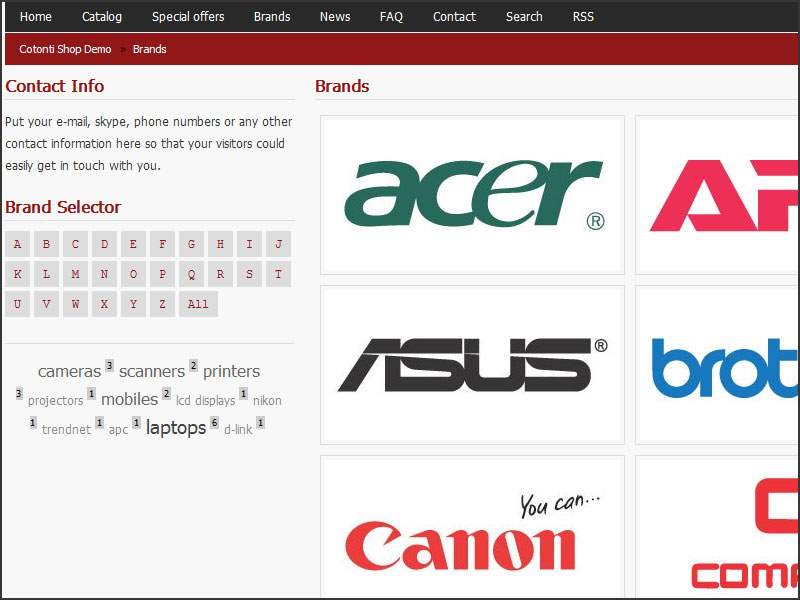Open the printers tag
This screenshot has width=800, height=600.
231,371
